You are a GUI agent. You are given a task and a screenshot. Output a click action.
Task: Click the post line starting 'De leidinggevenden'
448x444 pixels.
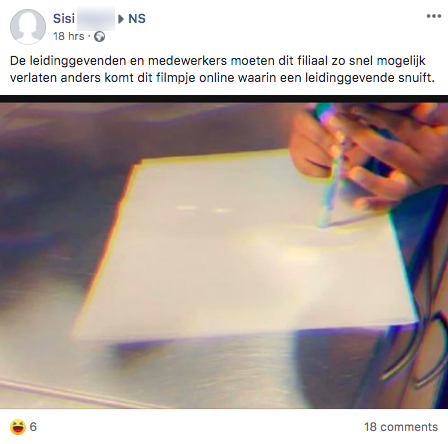(218, 61)
